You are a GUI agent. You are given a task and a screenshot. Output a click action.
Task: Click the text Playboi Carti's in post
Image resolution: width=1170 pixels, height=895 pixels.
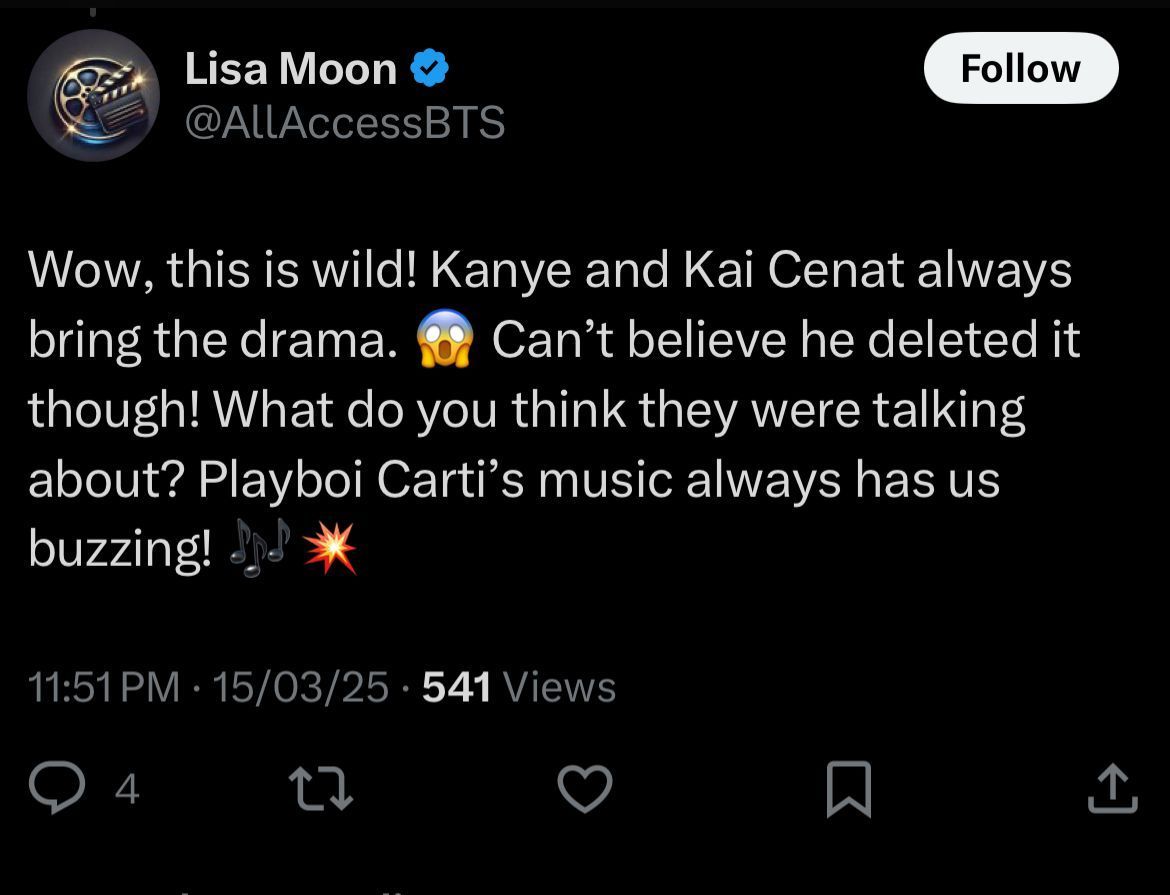[x=362, y=479]
